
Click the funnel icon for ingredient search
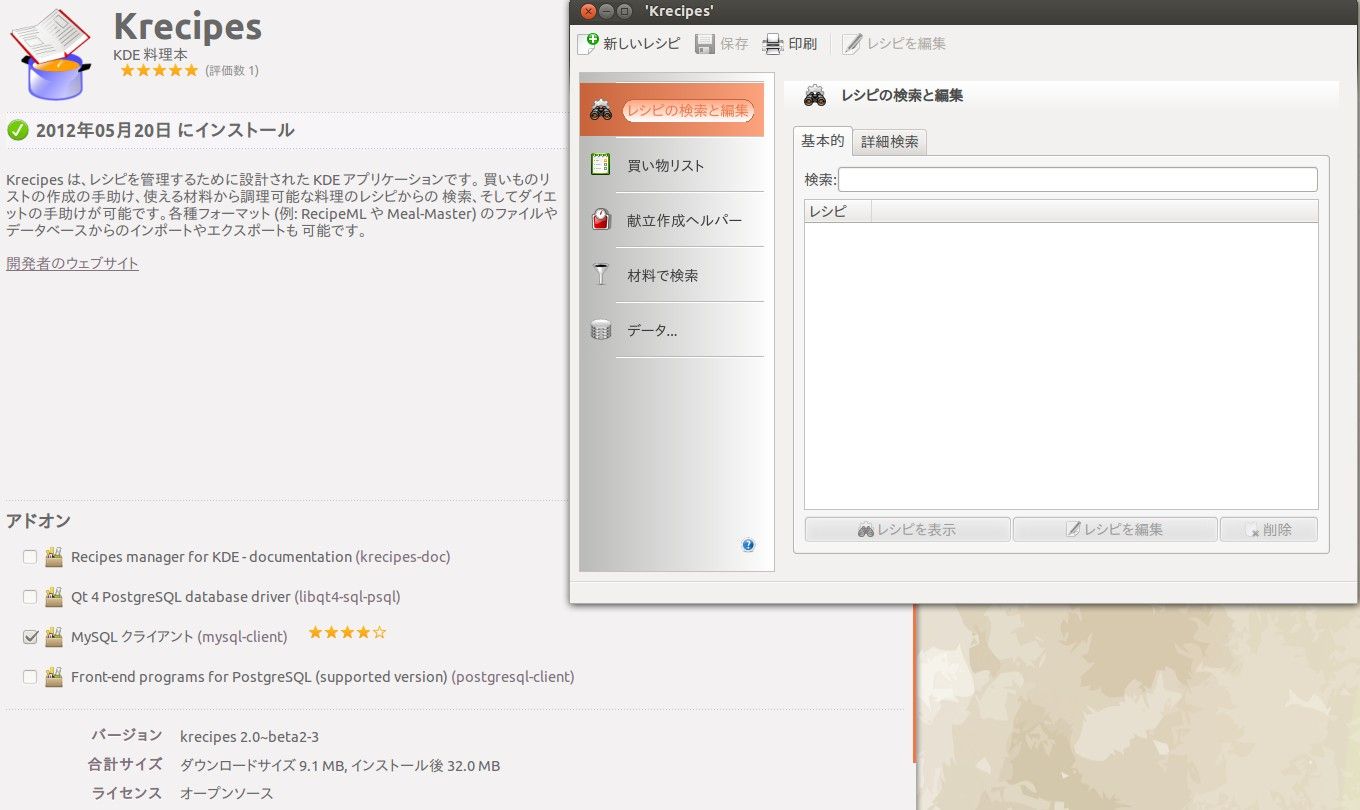coord(601,275)
